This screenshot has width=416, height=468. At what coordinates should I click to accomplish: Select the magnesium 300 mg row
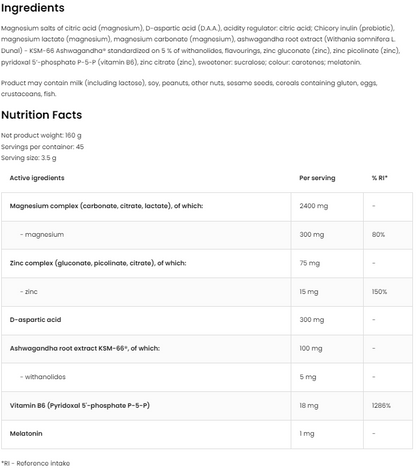click(x=207, y=235)
